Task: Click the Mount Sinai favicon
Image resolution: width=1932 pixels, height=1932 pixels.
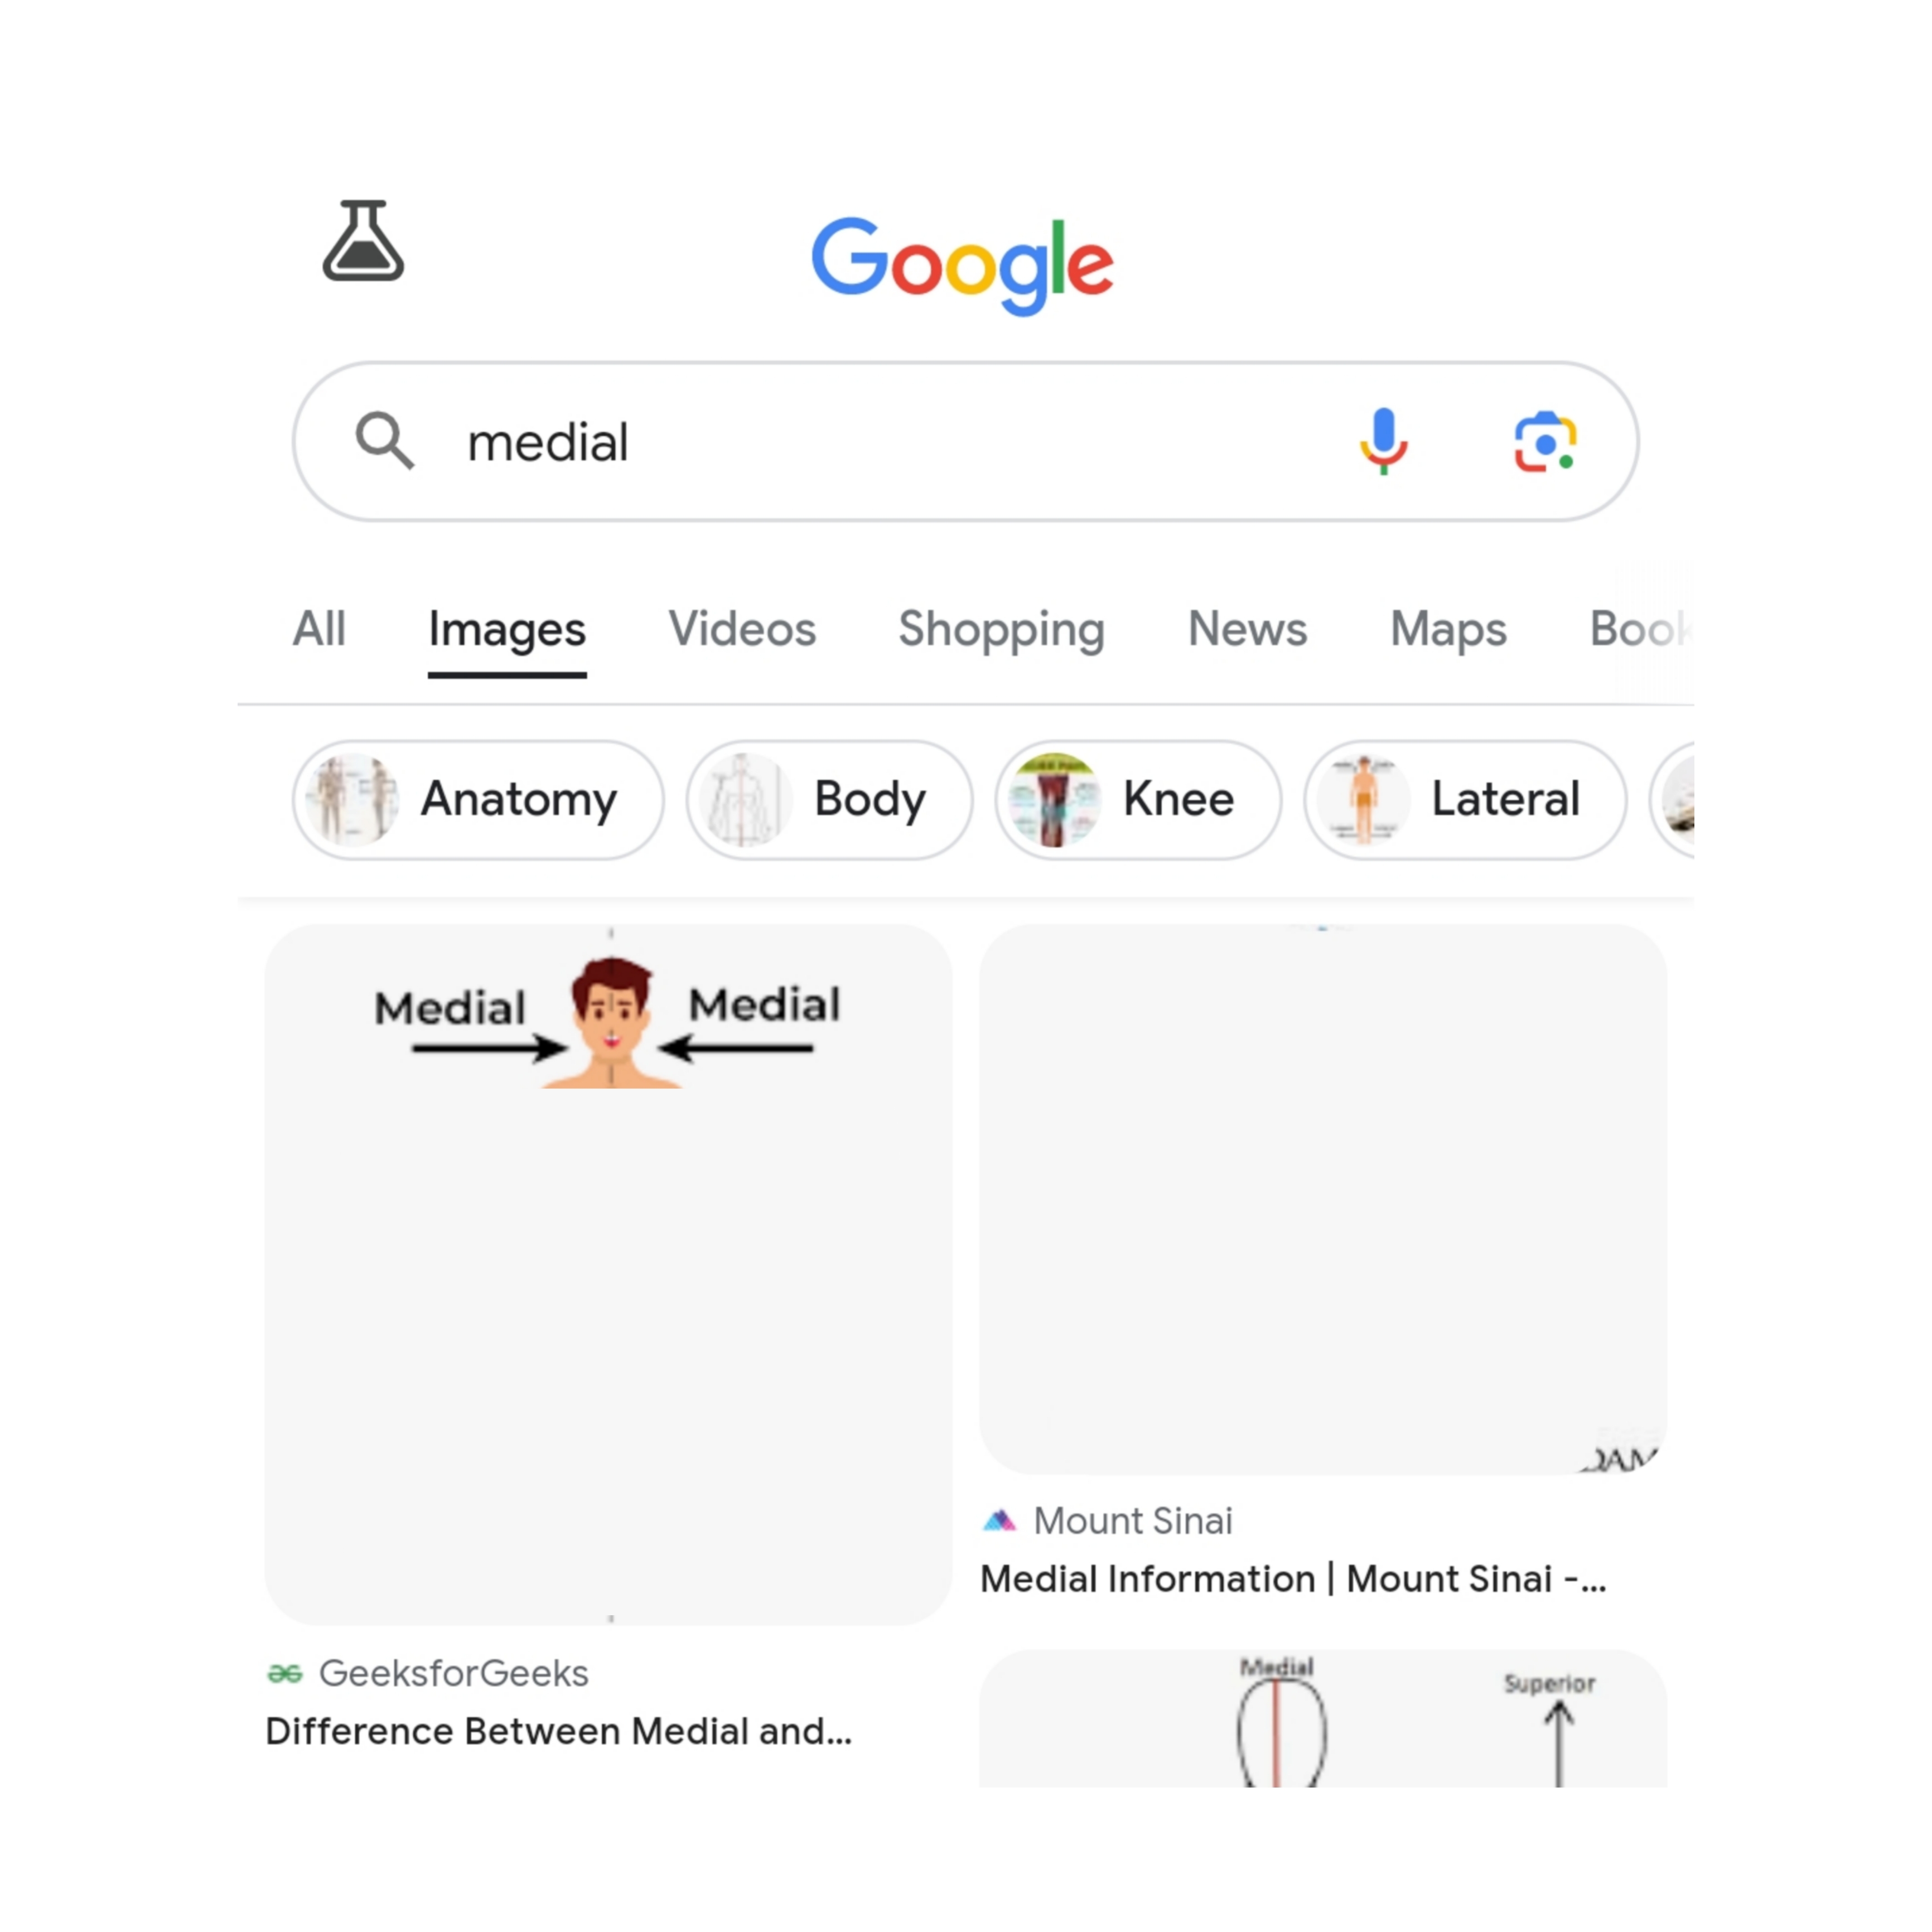Action: click(x=999, y=1520)
